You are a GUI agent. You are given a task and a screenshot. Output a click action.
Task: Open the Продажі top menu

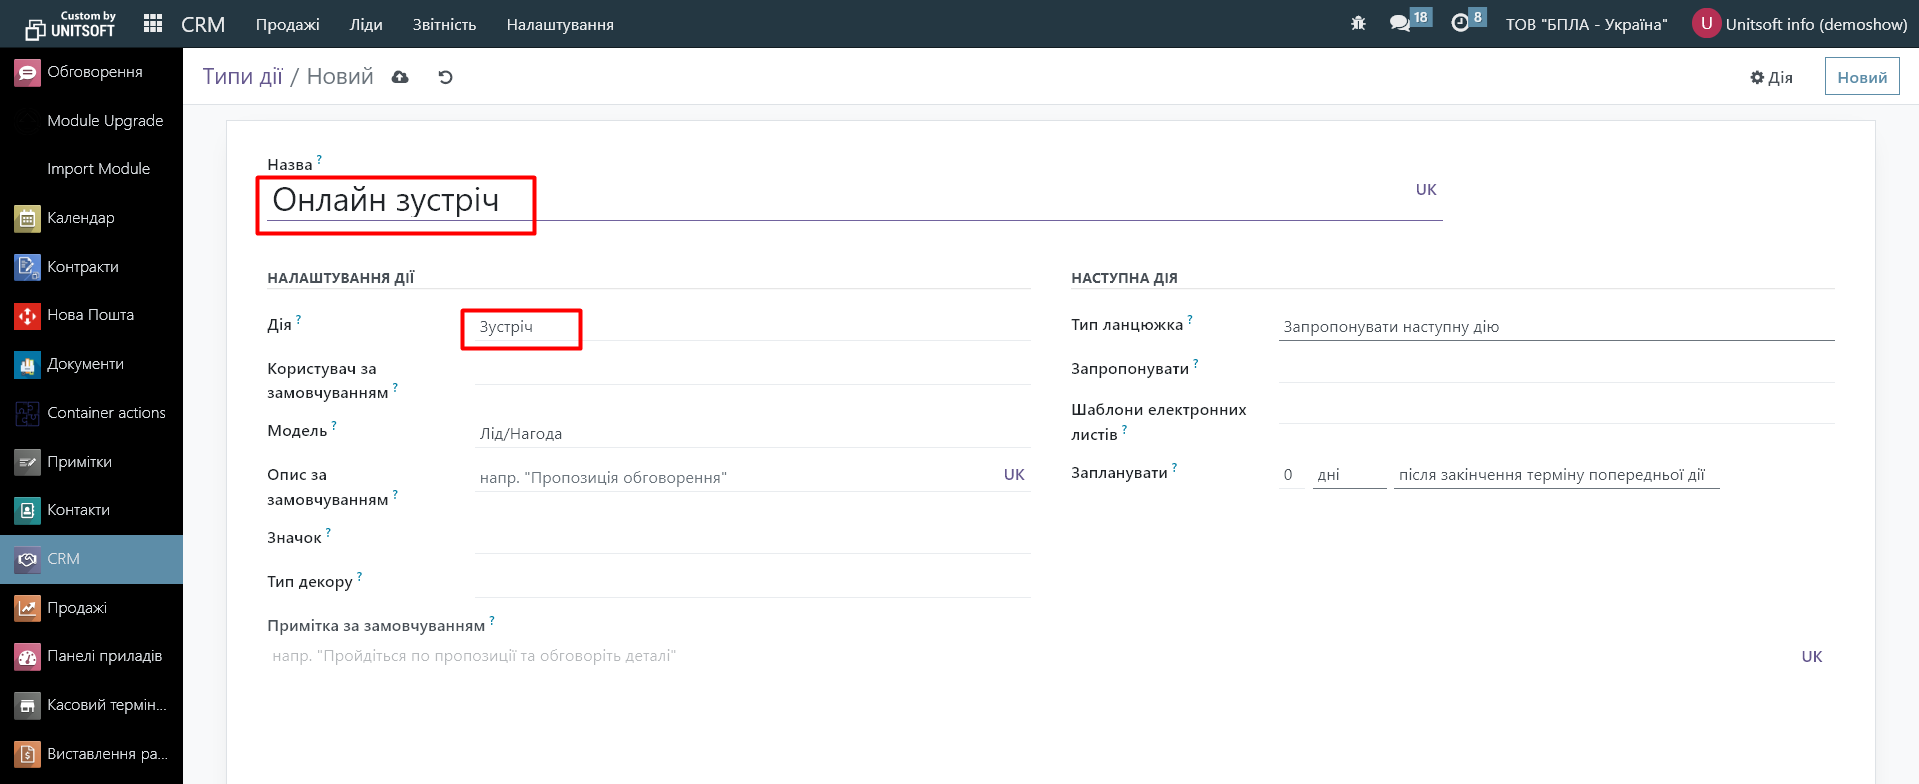[x=288, y=24]
